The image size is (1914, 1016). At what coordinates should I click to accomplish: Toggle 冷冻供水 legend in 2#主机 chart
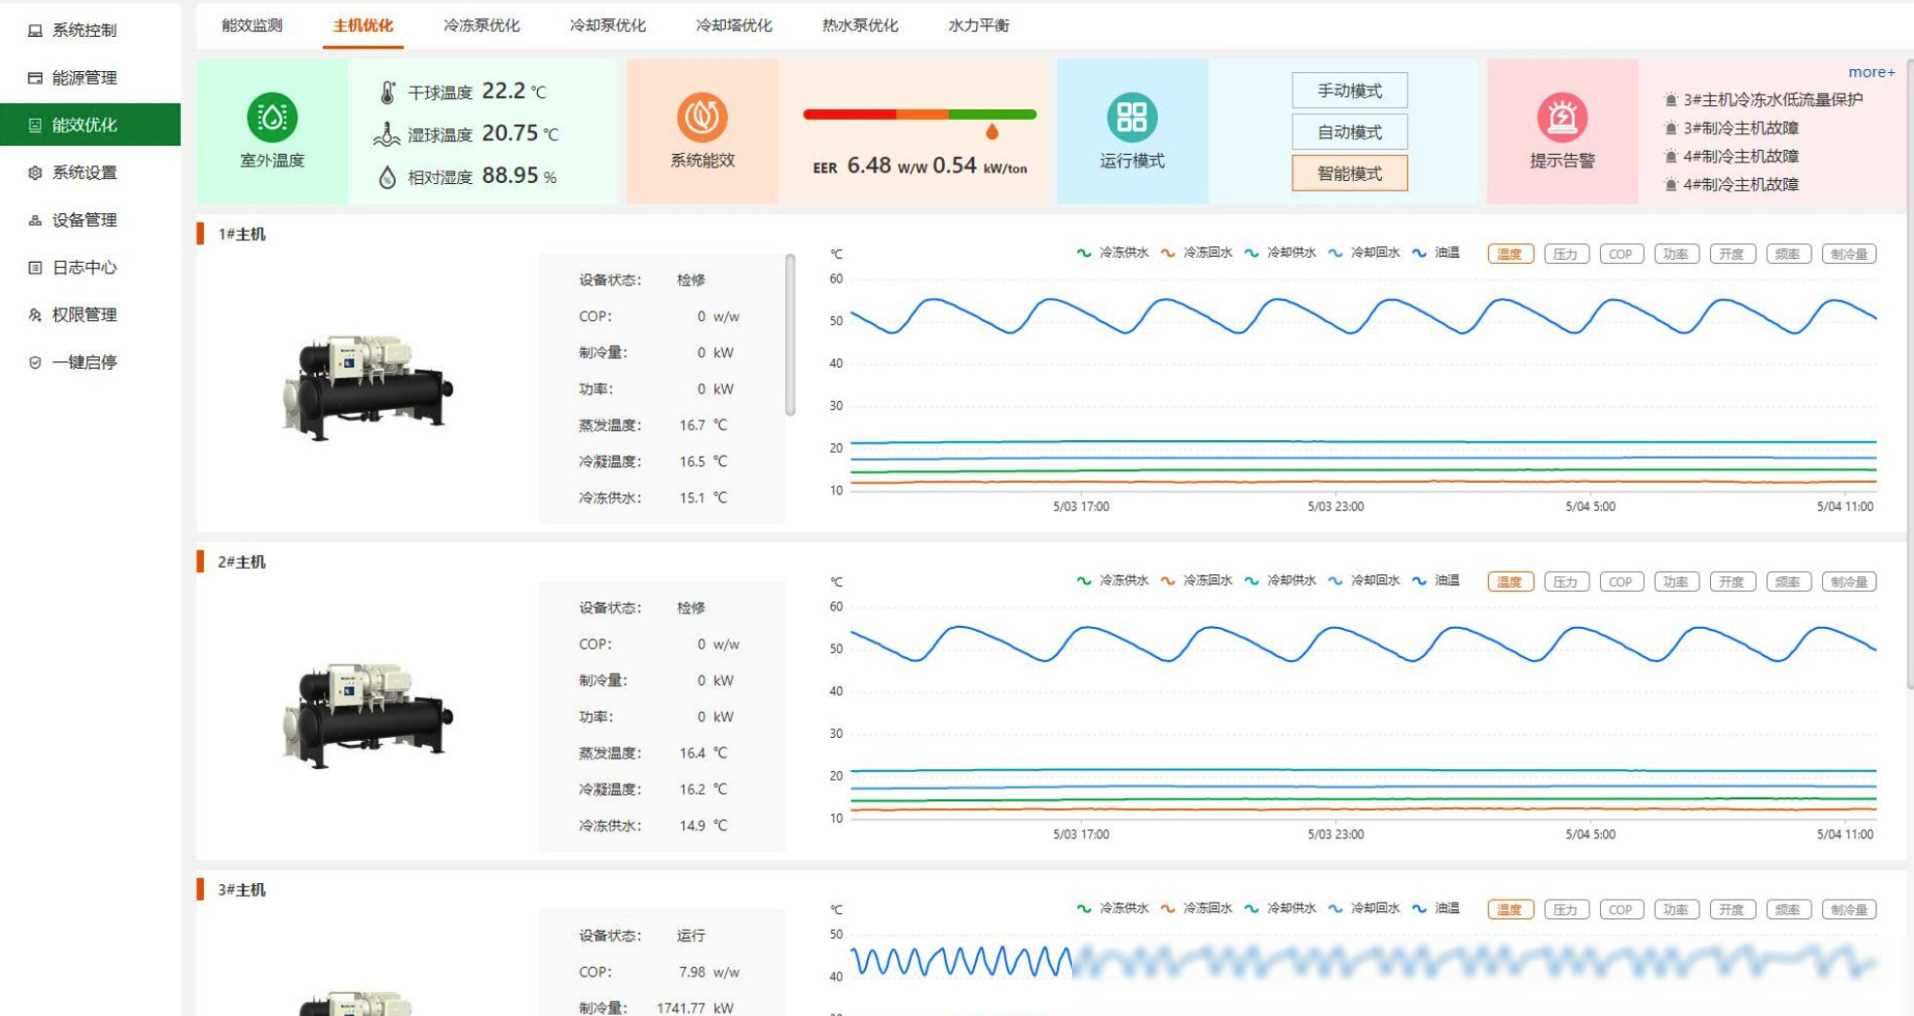point(1112,581)
